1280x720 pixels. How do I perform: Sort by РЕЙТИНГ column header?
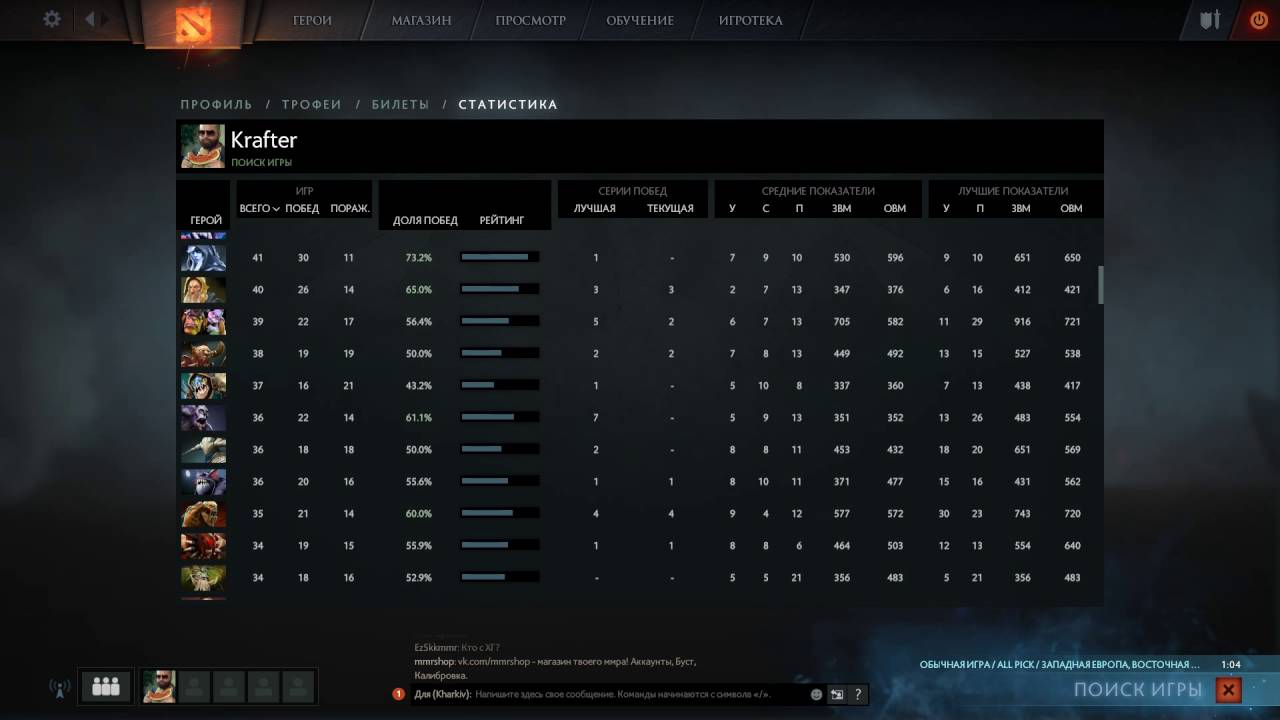(x=502, y=220)
